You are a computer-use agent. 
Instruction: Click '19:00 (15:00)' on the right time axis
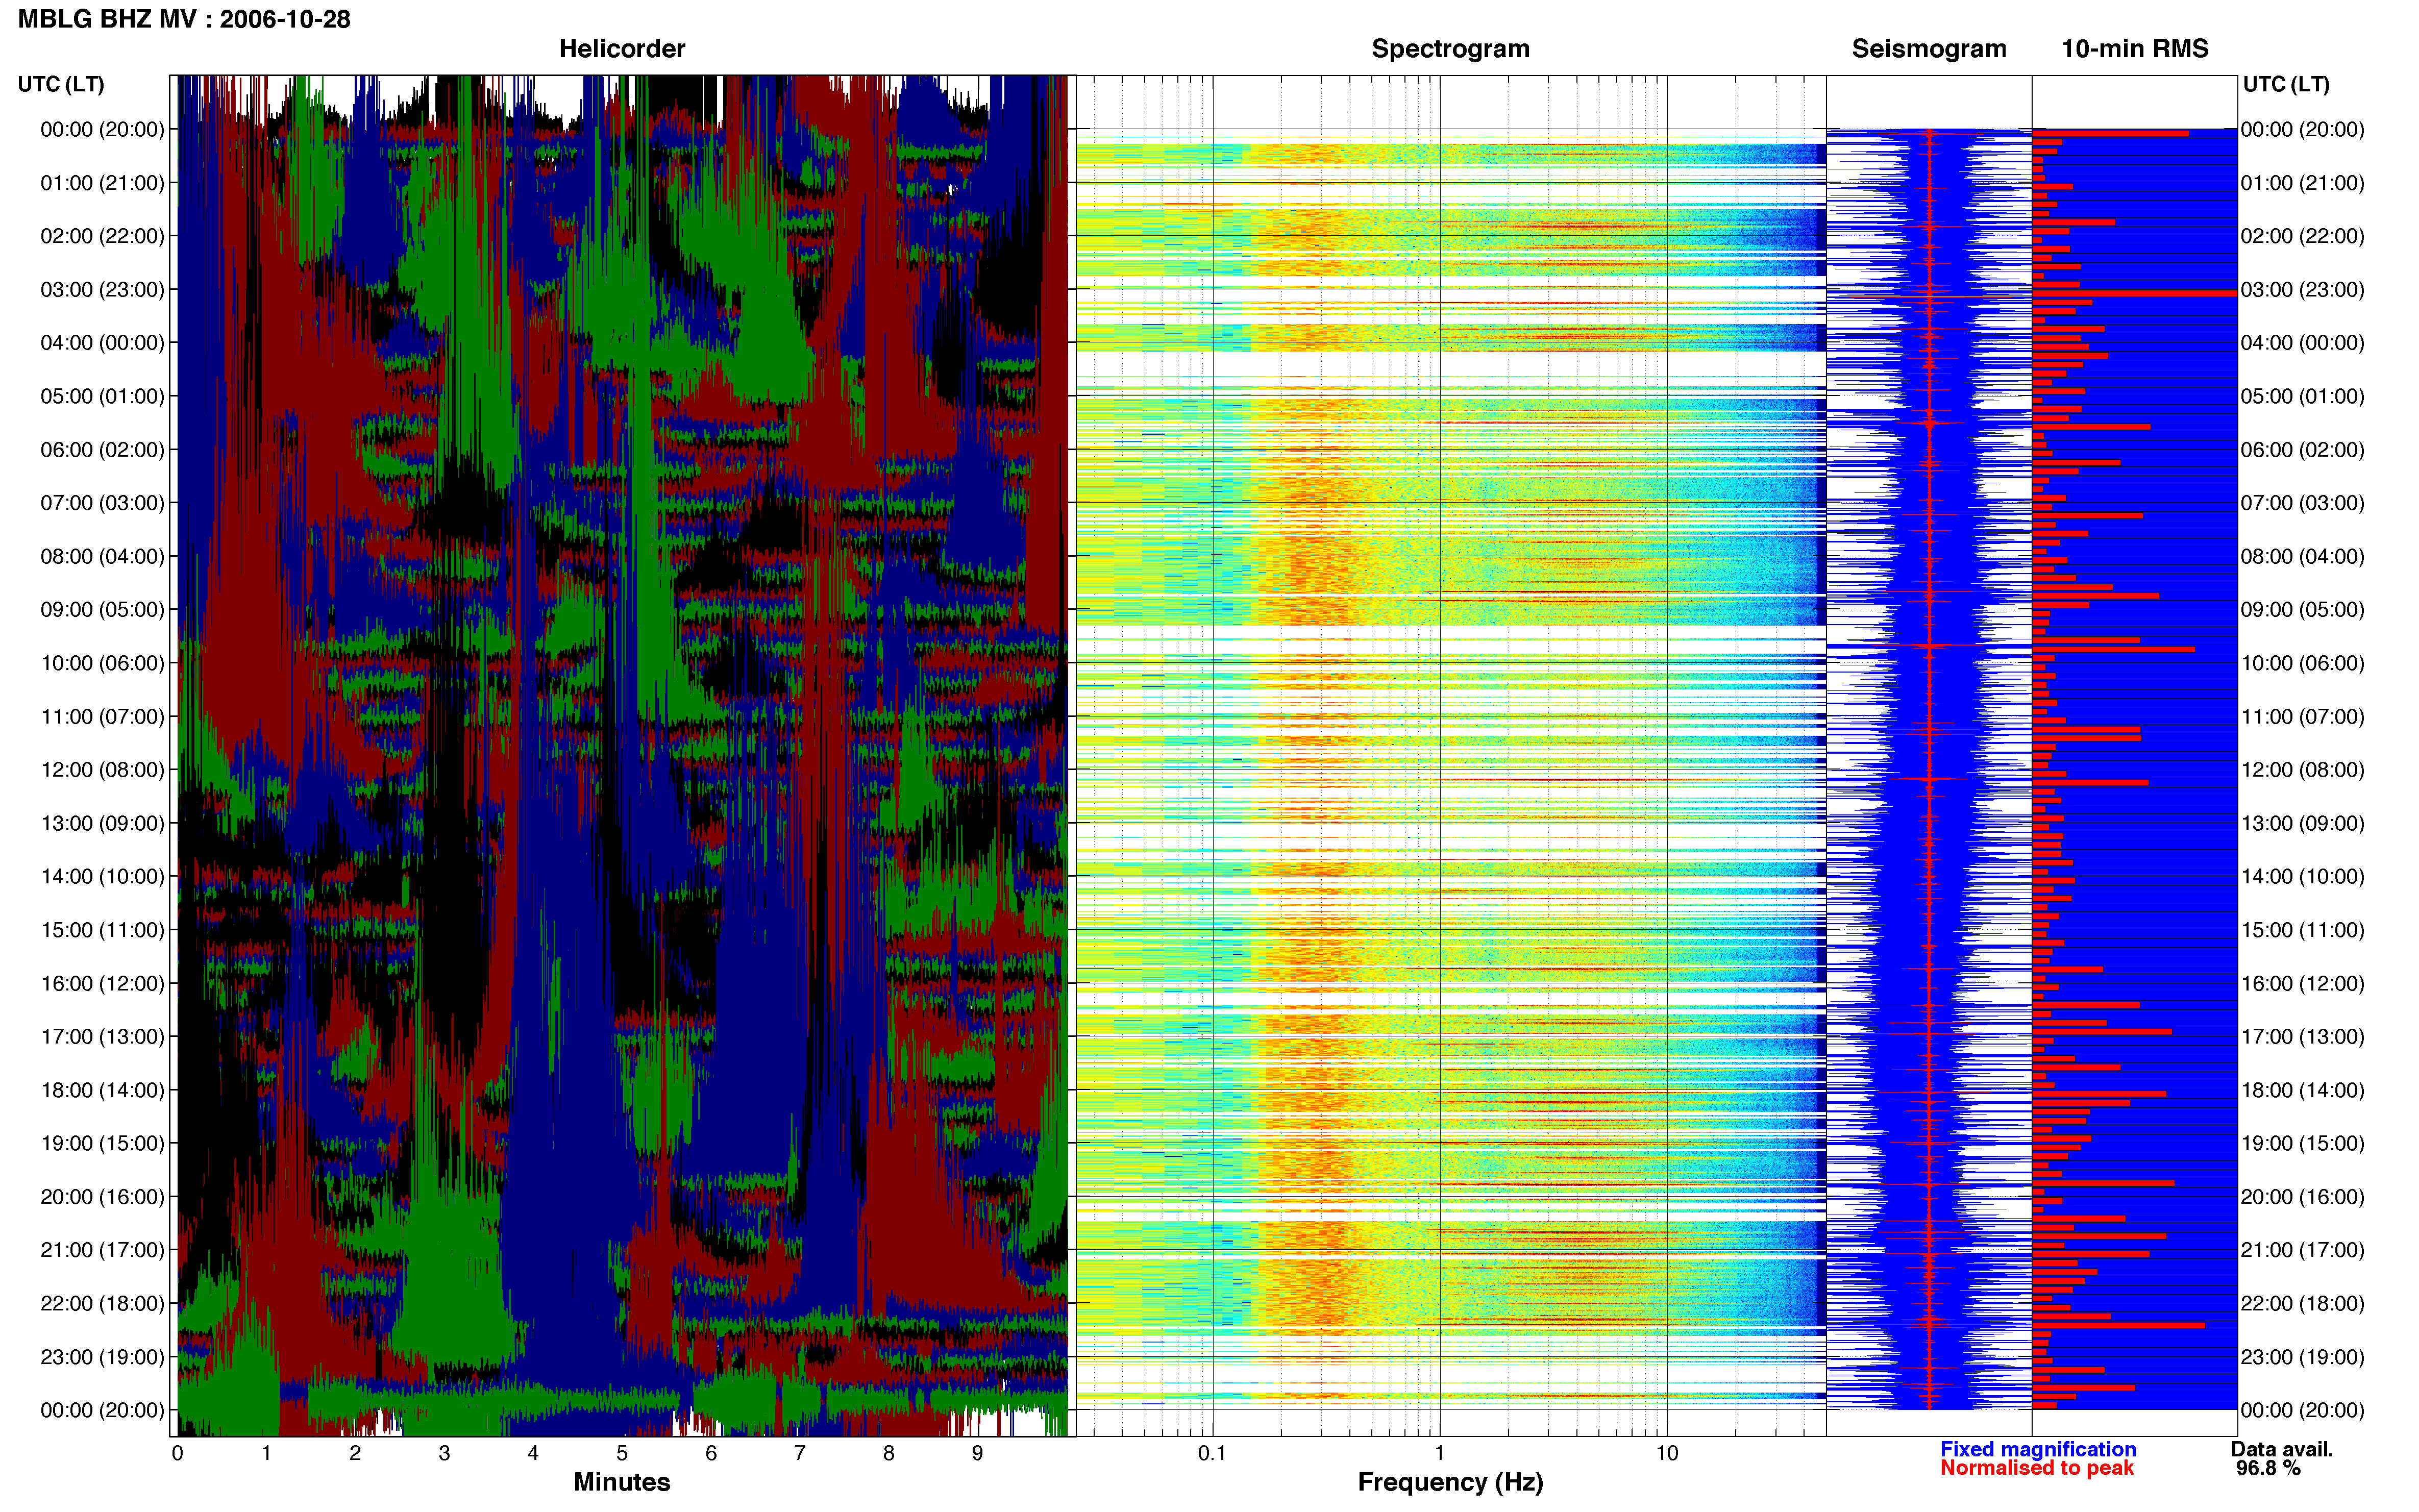(x=2302, y=1143)
